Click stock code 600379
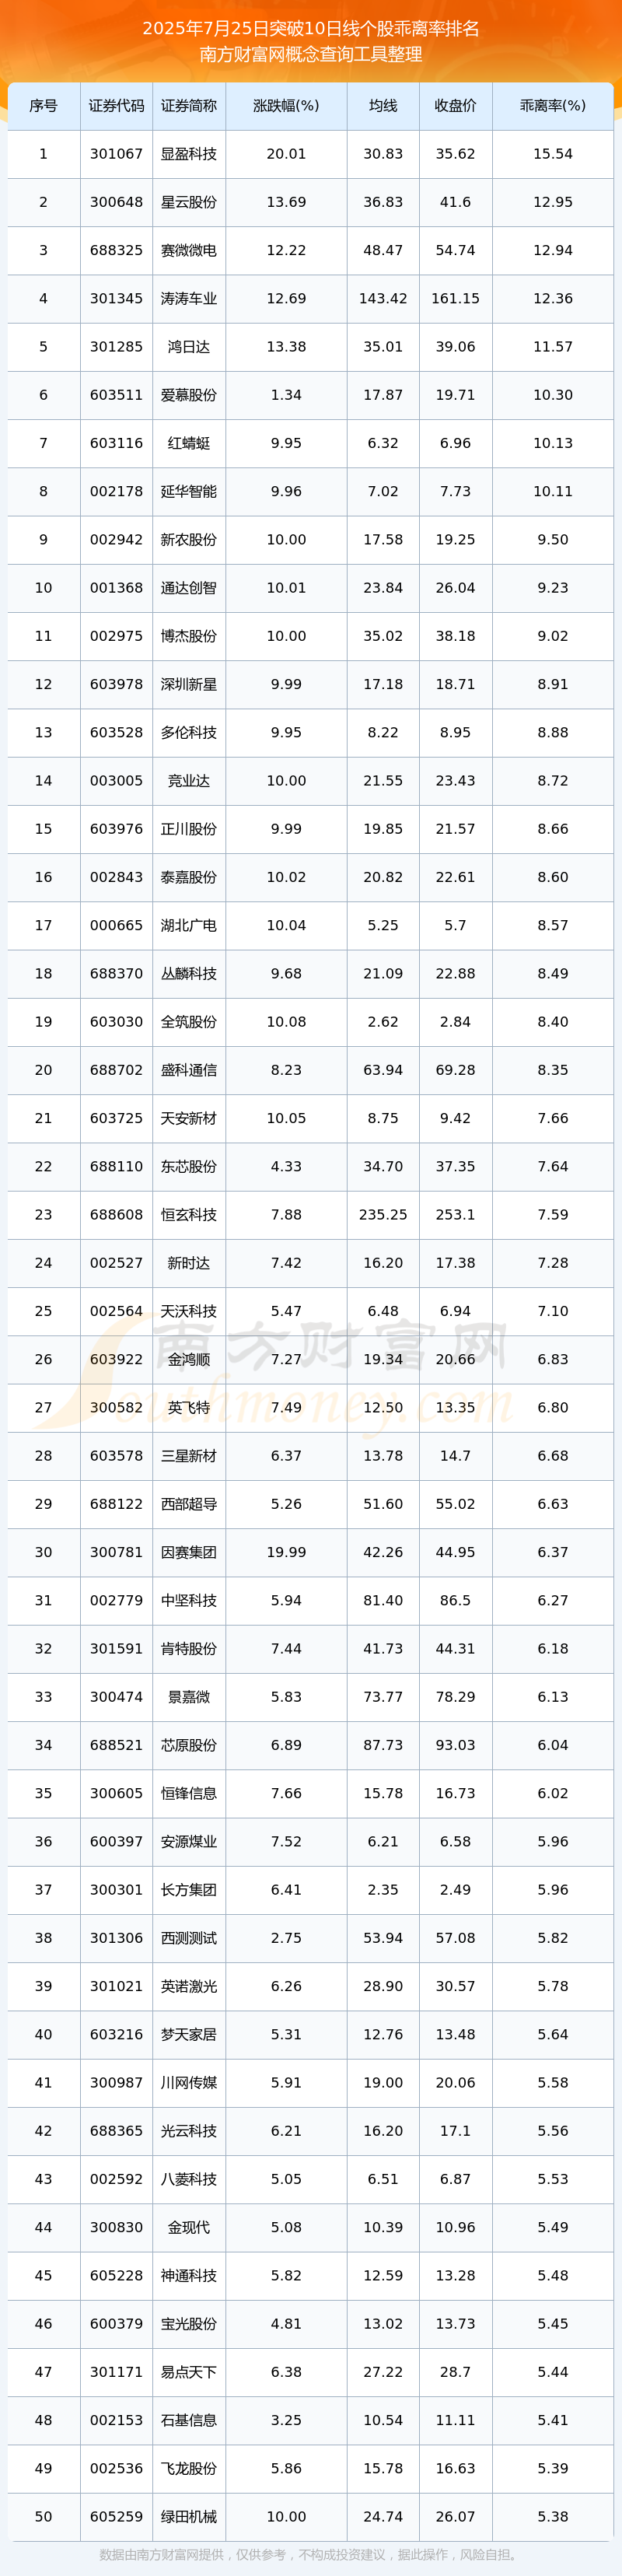The image size is (622, 2576). coord(116,2324)
